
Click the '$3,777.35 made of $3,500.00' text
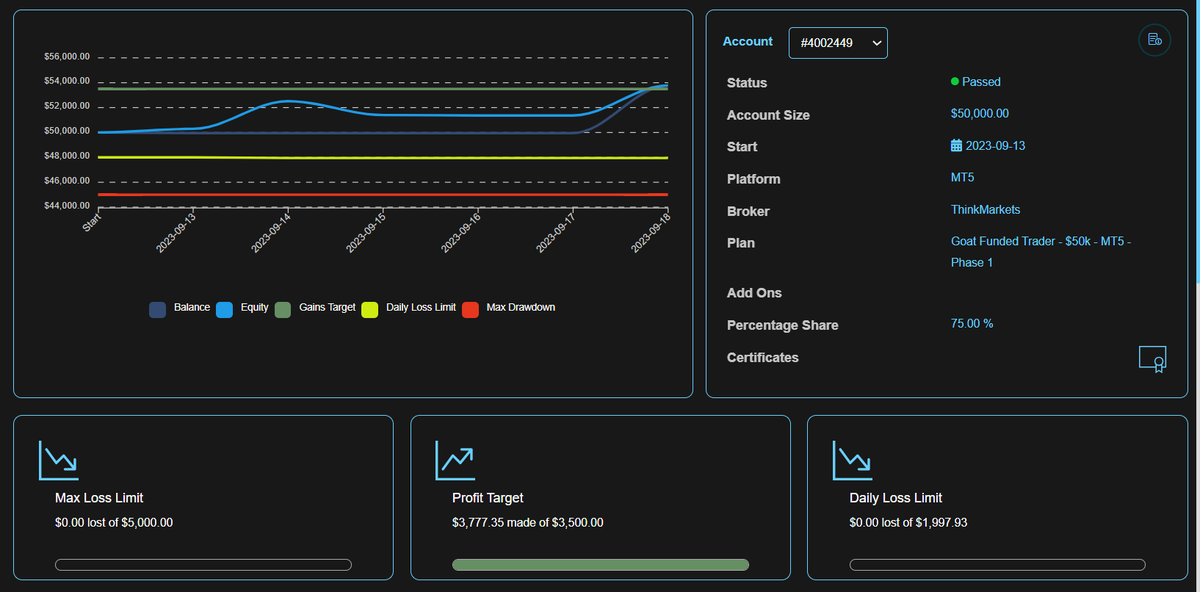[x=528, y=522]
